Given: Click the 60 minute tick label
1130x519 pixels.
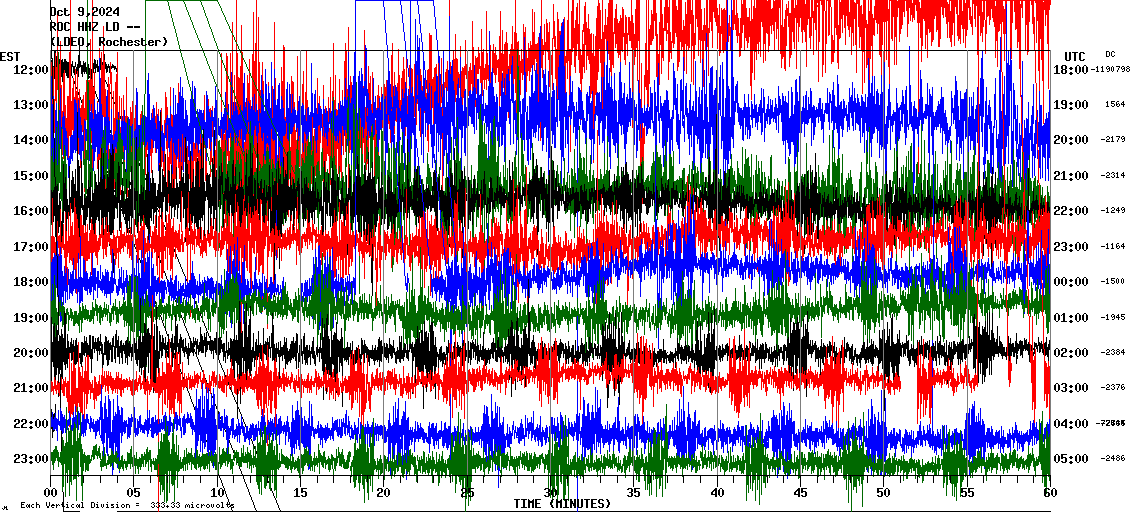Looking at the screenshot, I should 1049,493.
